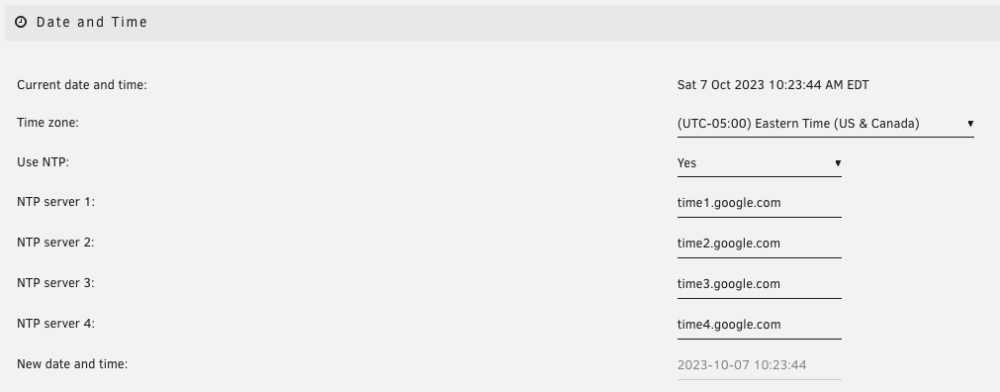
Task: Click the New date and time label
Action: tap(72, 364)
